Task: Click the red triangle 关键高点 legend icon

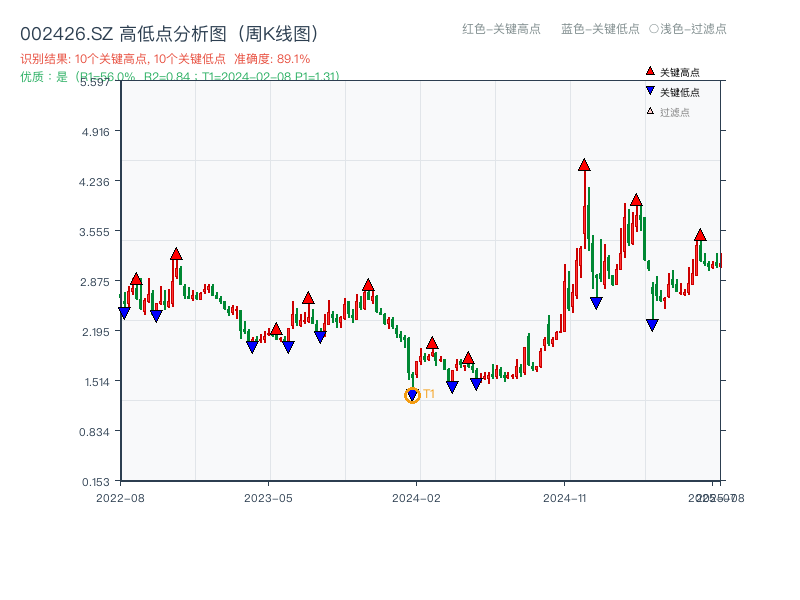Action: tap(649, 71)
